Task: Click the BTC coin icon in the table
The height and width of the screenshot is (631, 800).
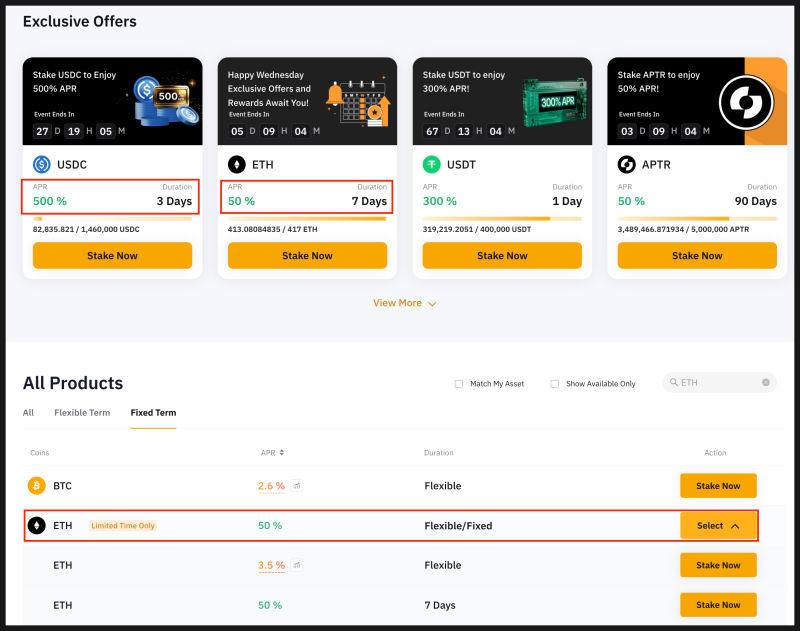Action: coord(36,486)
